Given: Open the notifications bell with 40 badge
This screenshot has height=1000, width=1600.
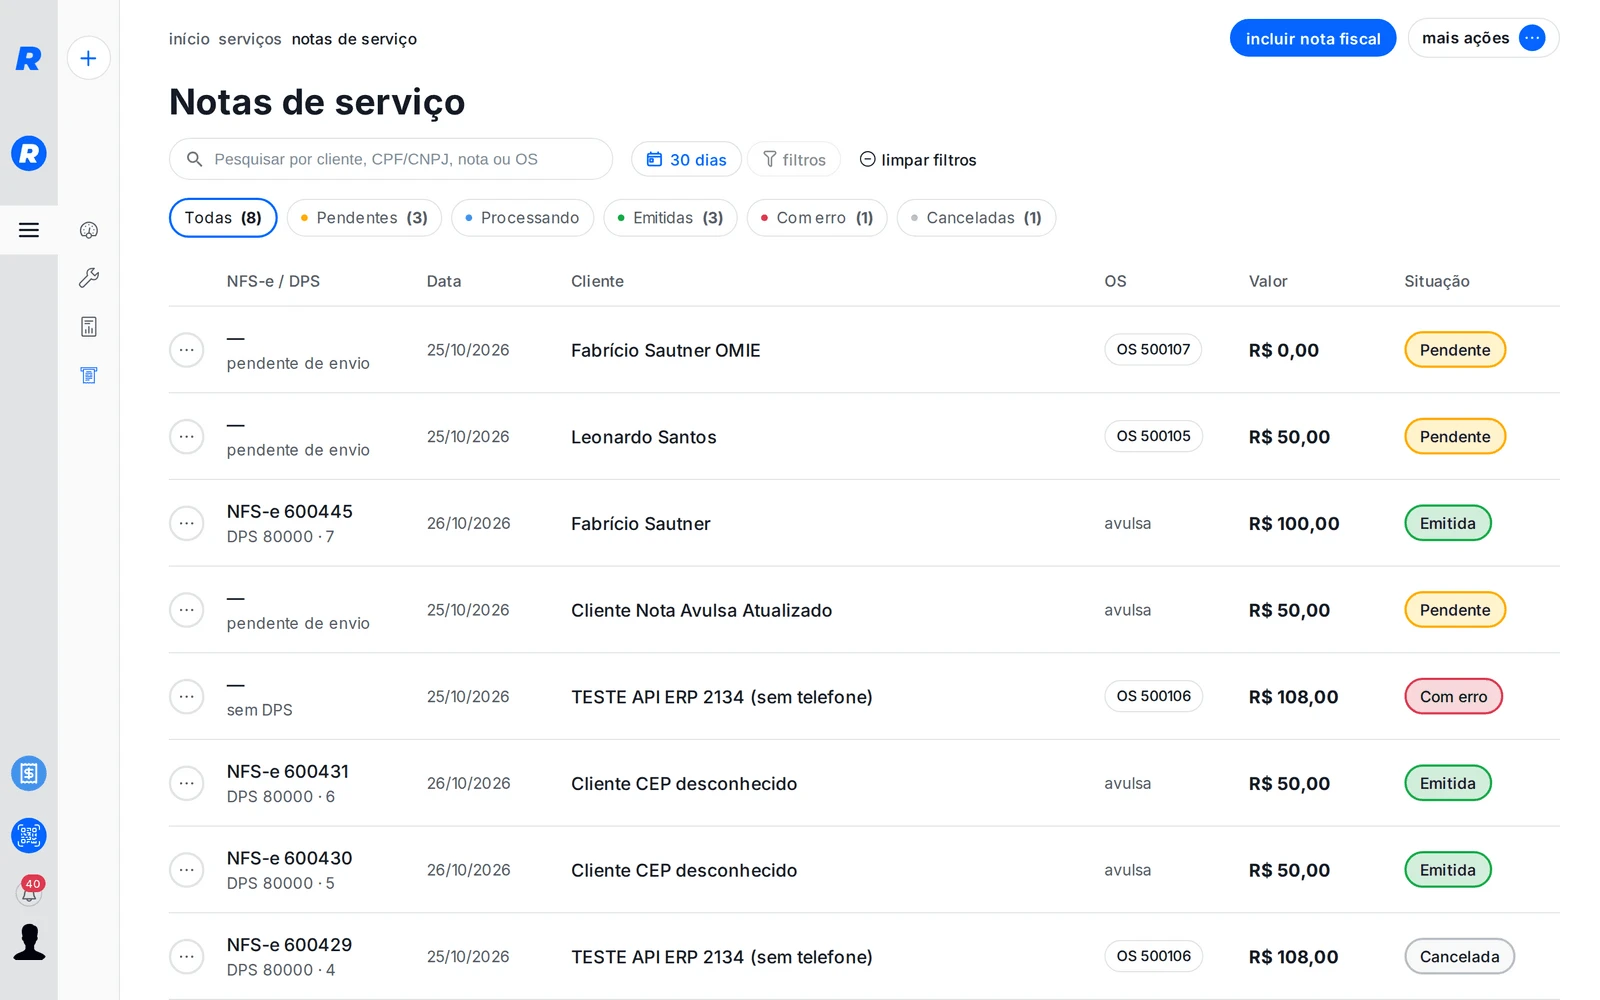Looking at the screenshot, I should pos(30,889).
